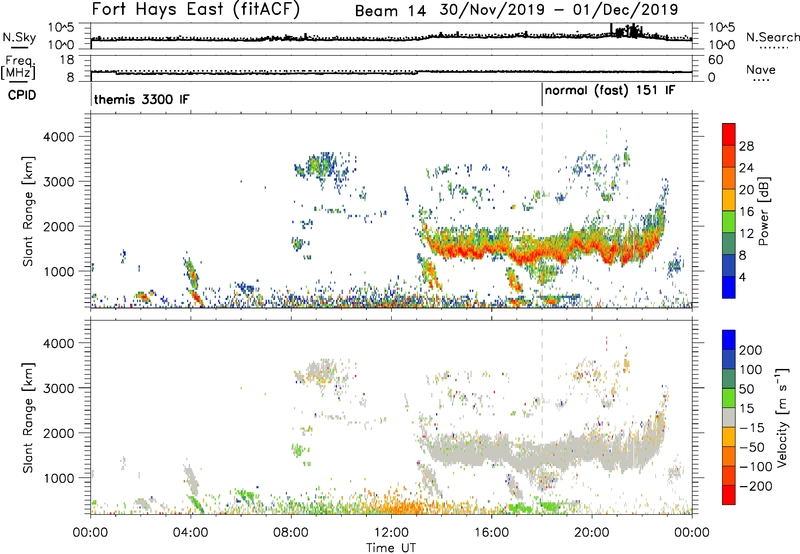Viewport: 800px width, 554px height.
Task: Select the "themis 3300 IF" CPID entry
Action: (x=141, y=99)
